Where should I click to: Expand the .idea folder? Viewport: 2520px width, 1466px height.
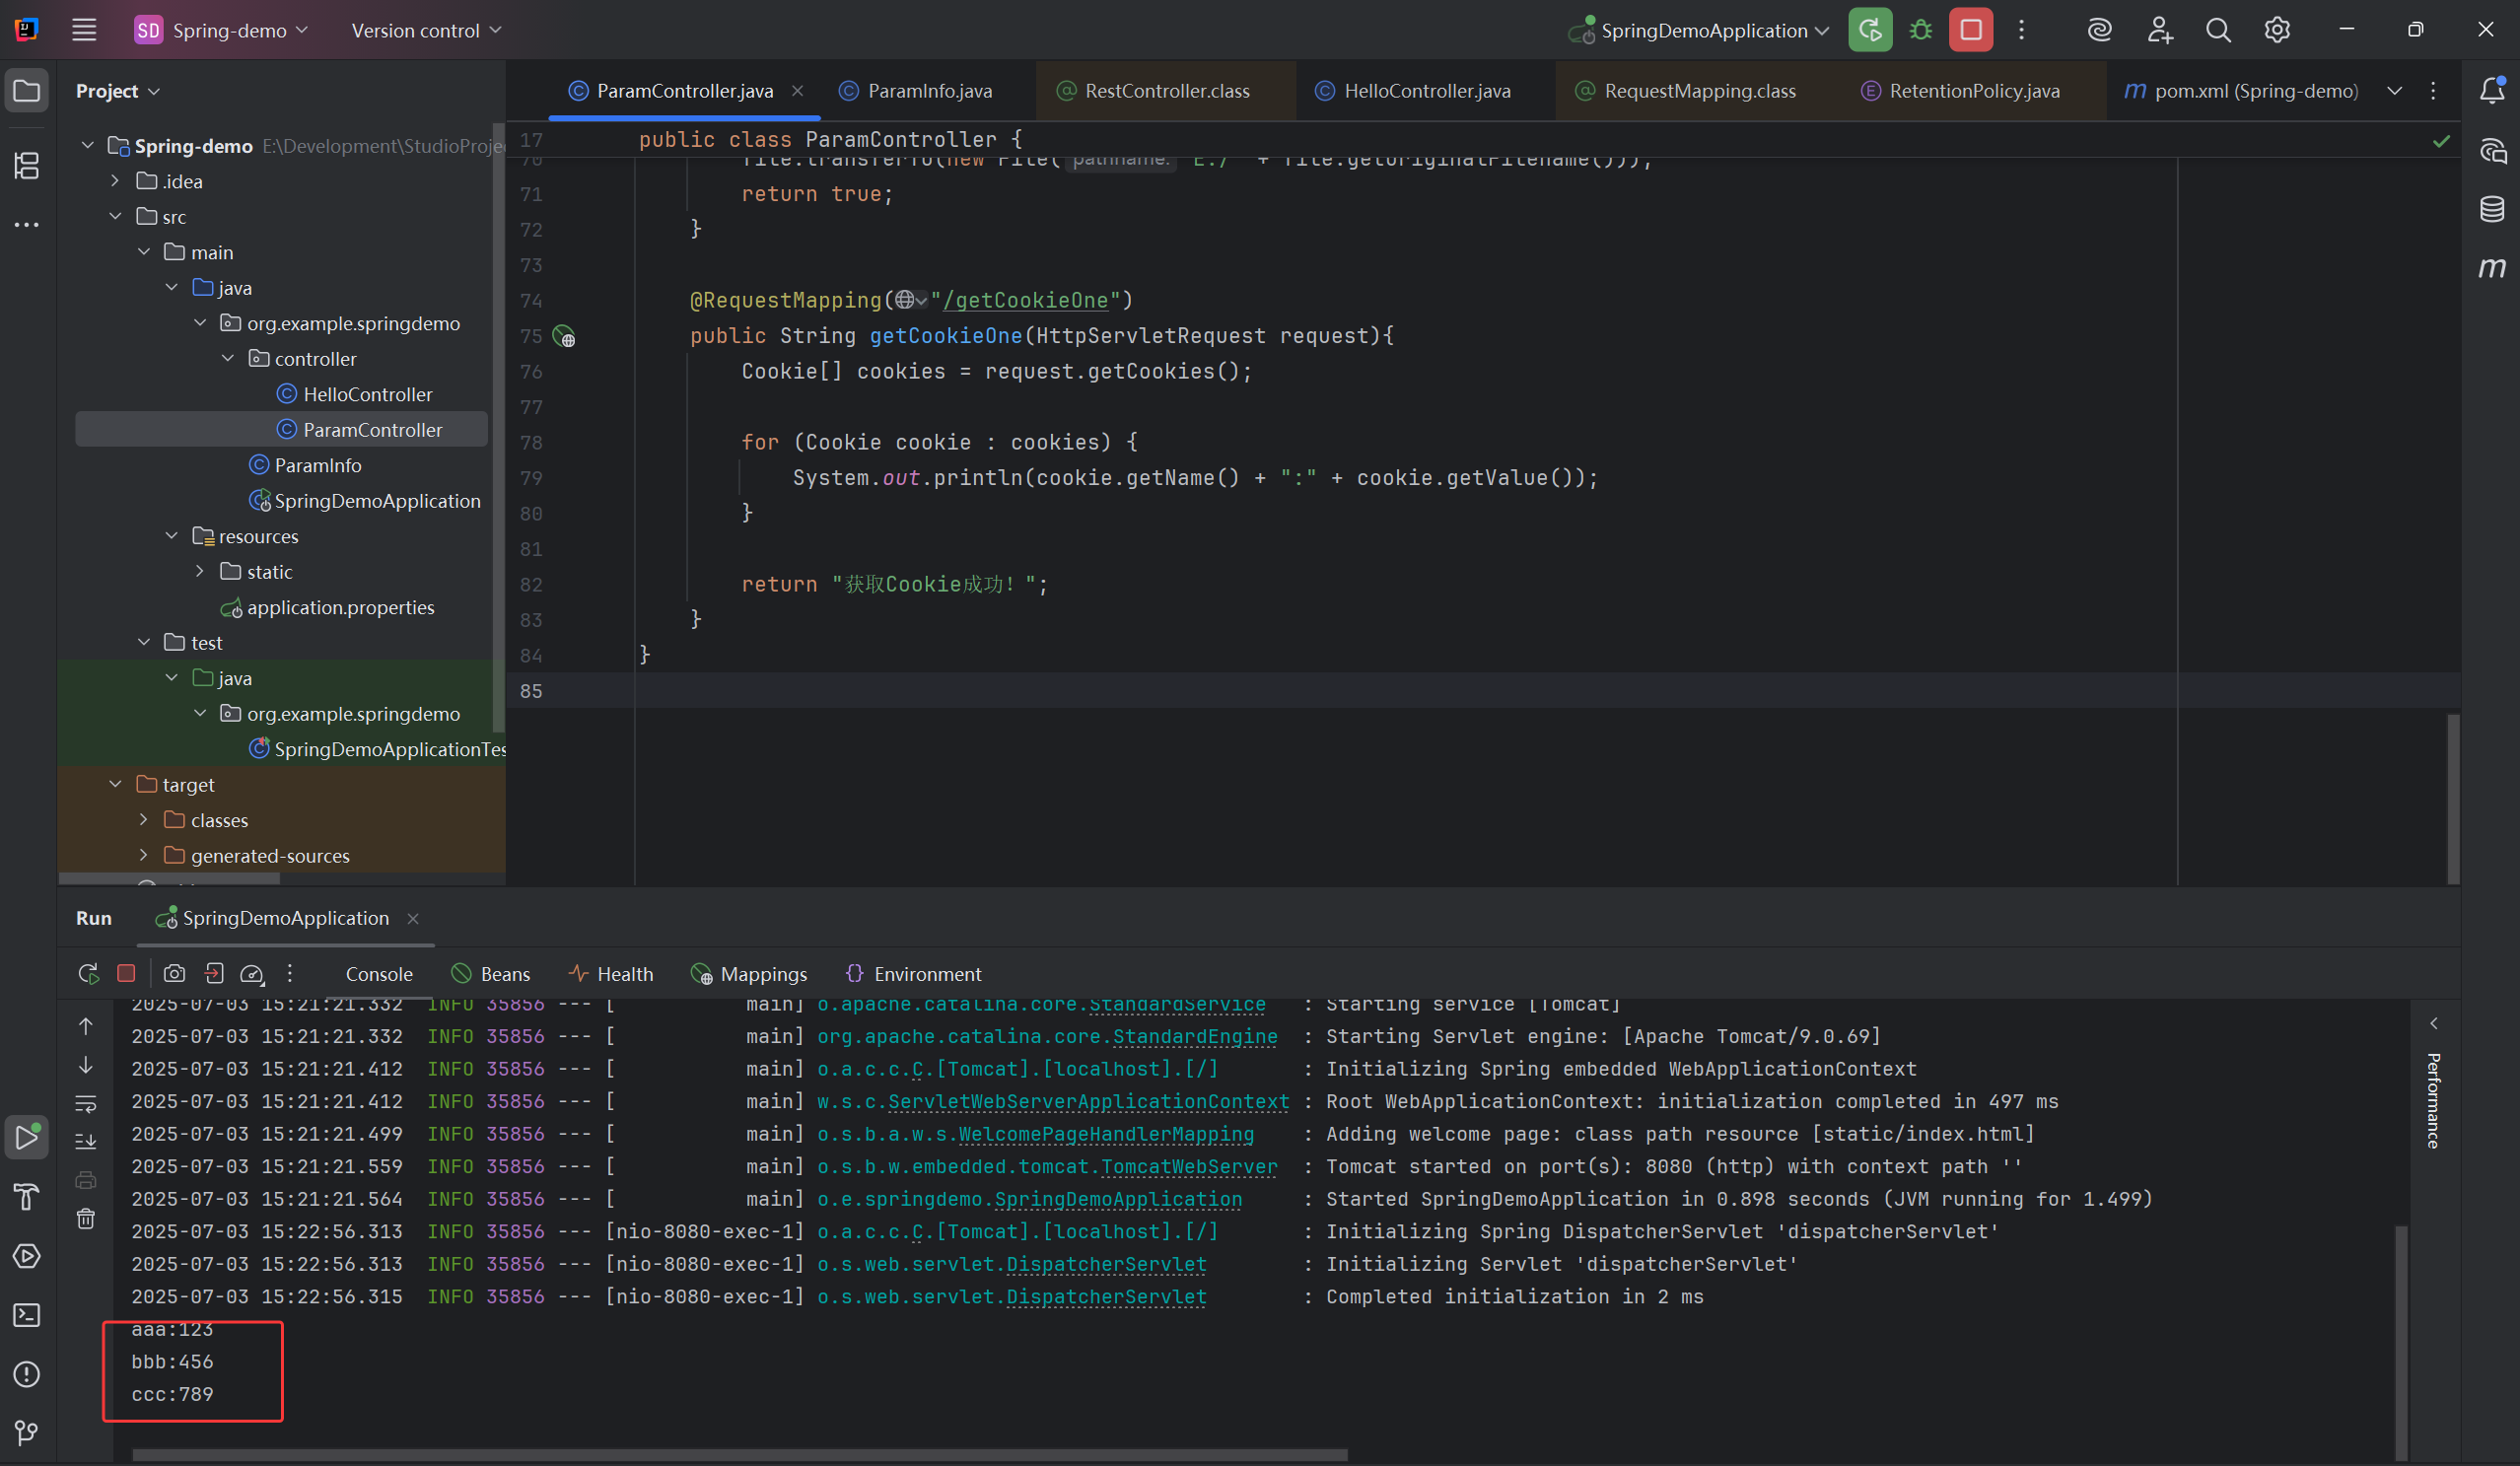click(x=116, y=181)
